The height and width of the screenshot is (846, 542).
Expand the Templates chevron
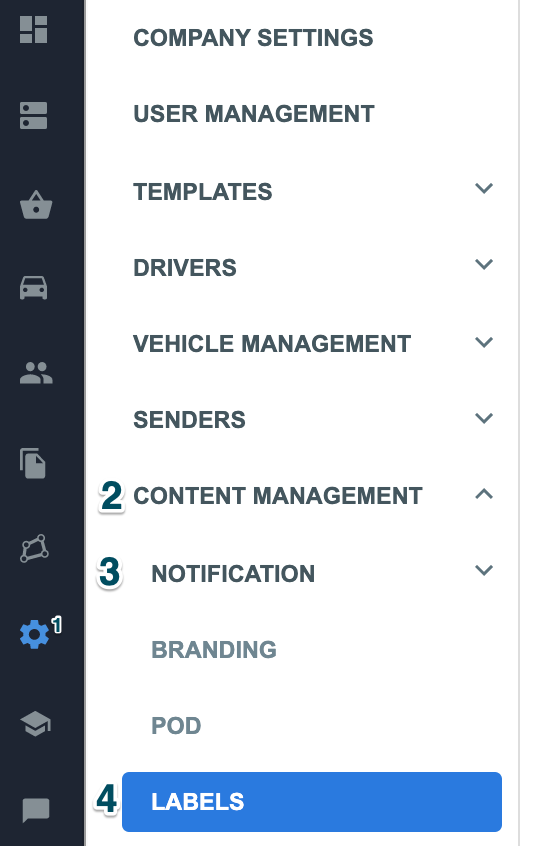(484, 188)
